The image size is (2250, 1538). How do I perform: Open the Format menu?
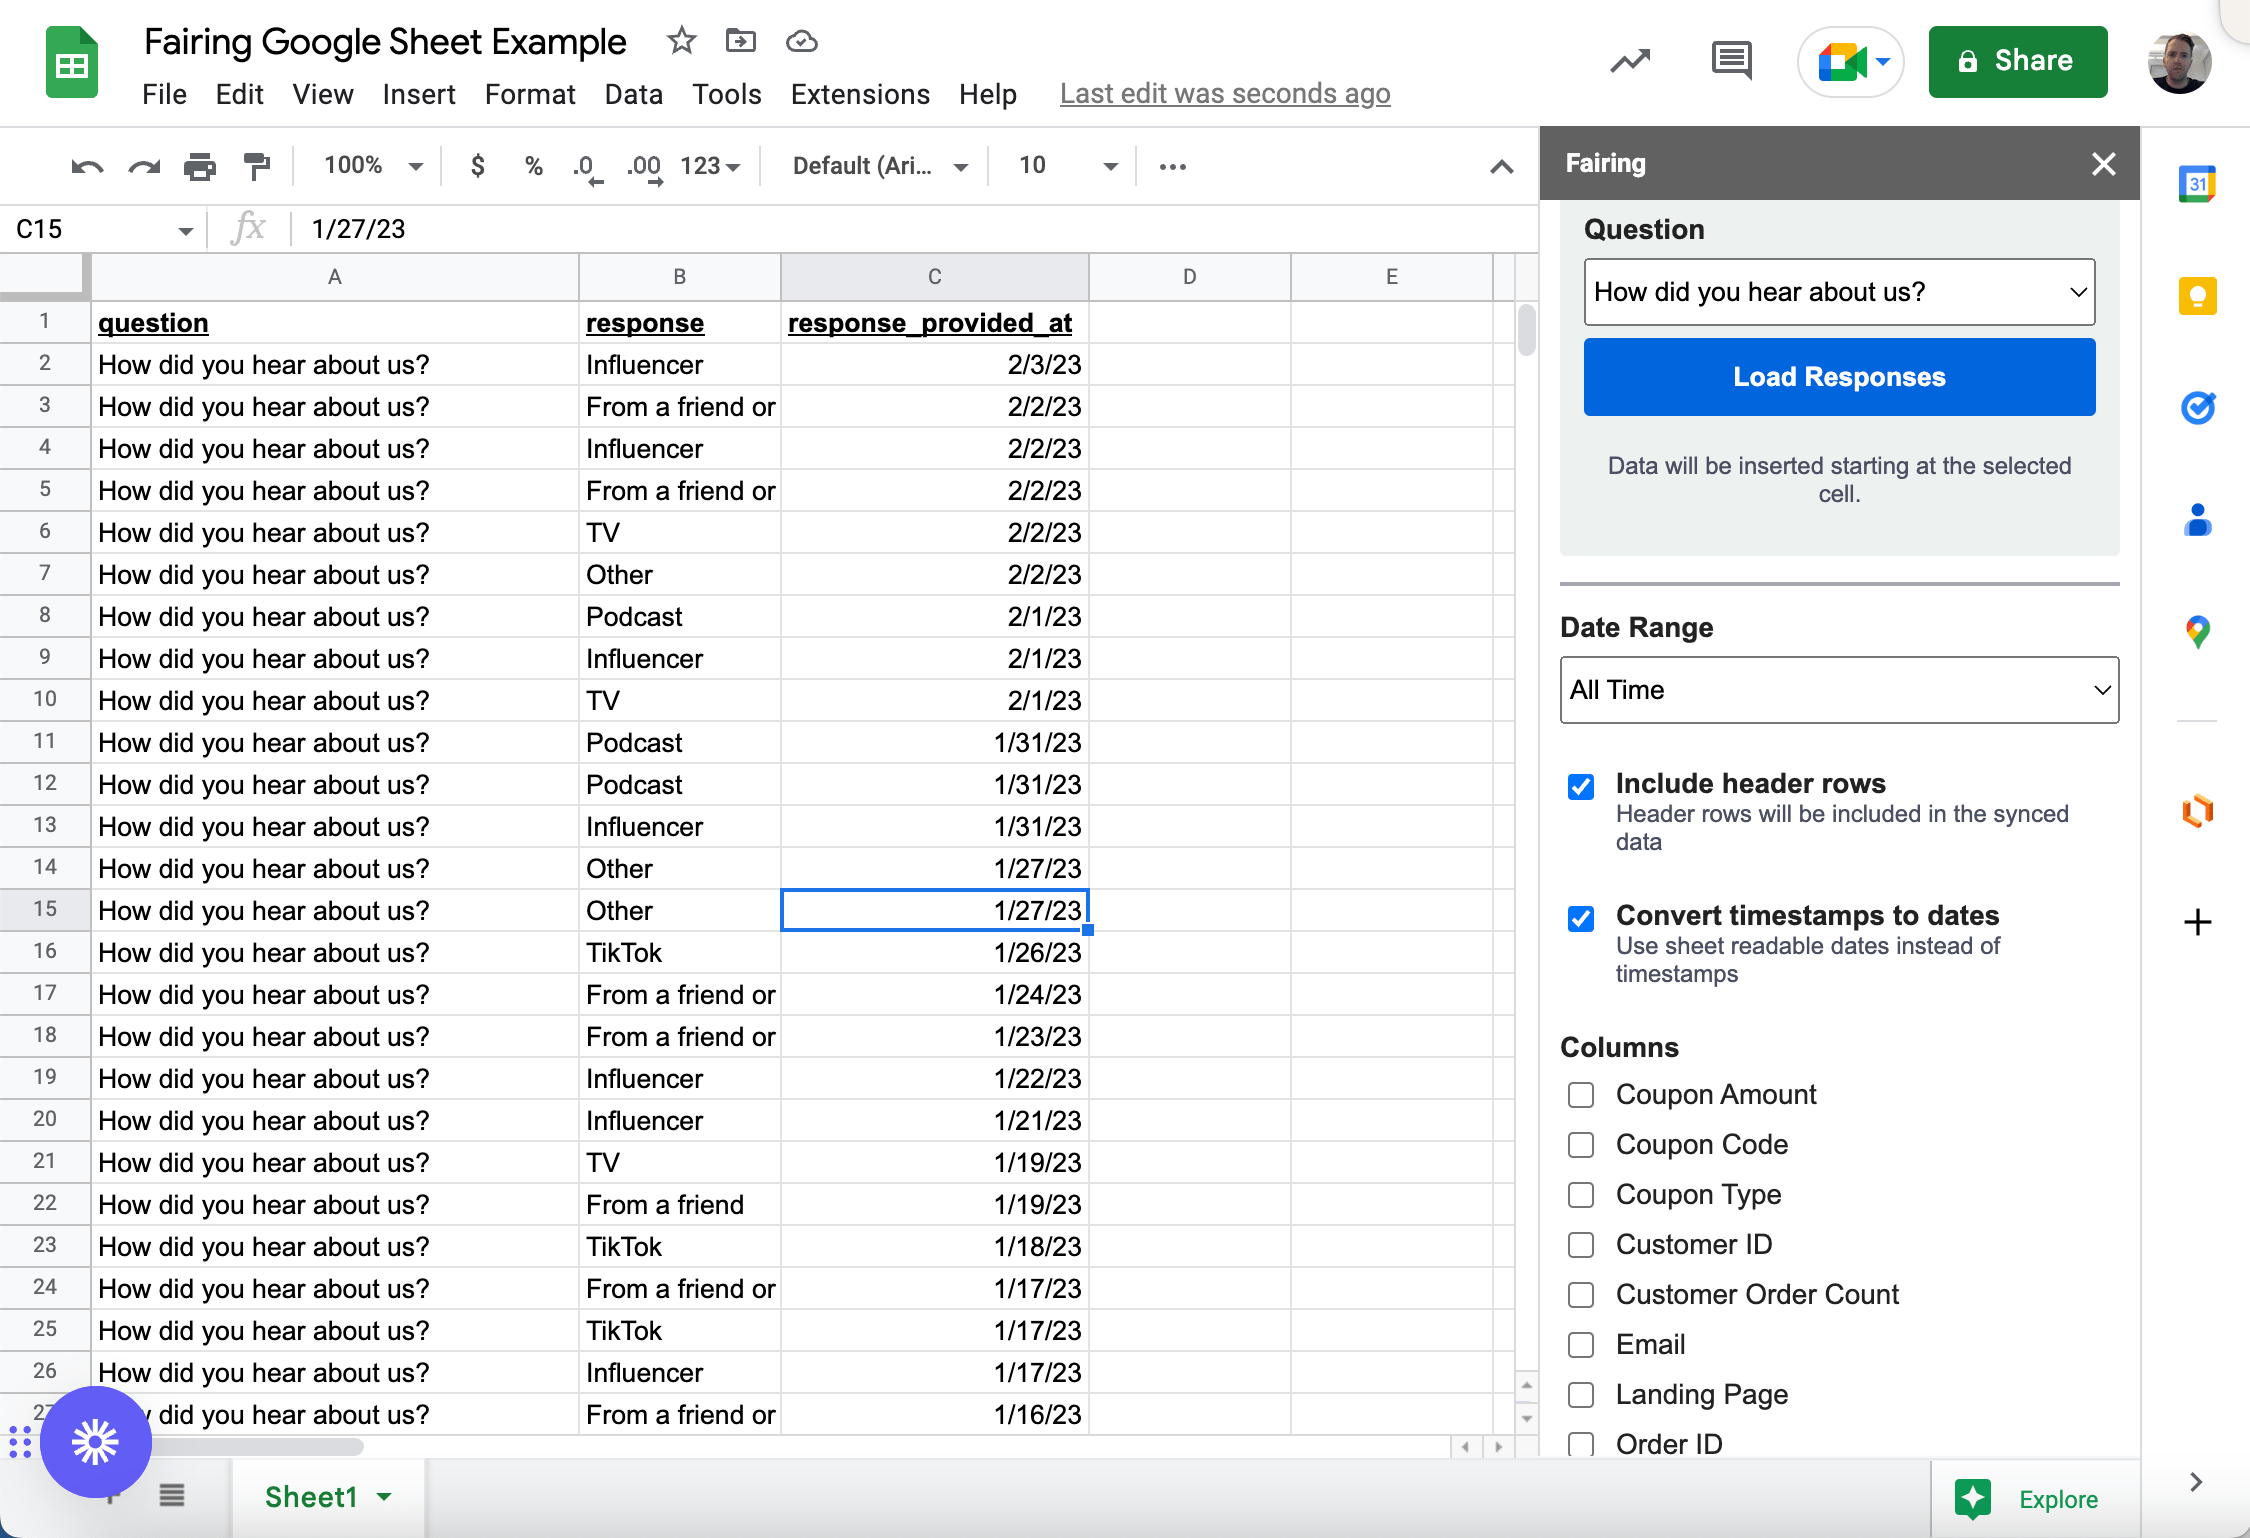pyautogui.click(x=529, y=94)
